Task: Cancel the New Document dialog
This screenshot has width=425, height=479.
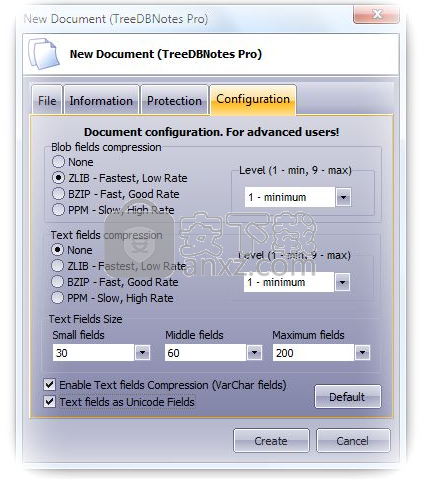Action: (353, 441)
